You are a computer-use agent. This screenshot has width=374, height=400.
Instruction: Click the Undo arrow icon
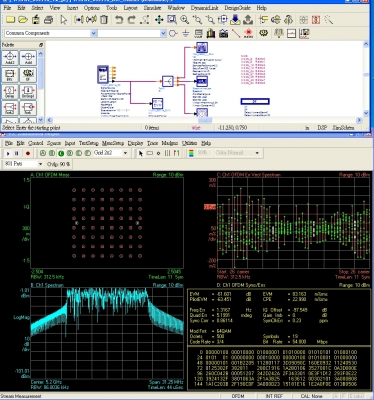119,20
